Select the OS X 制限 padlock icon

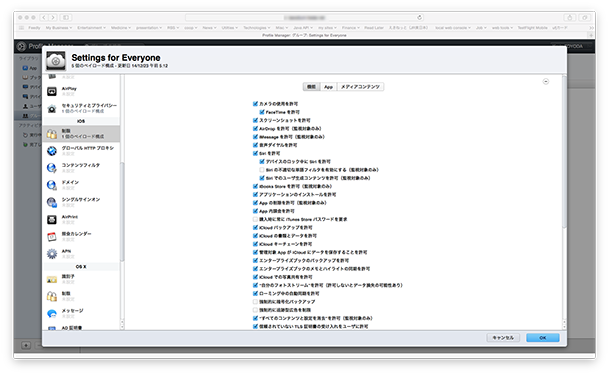coord(52,297)
